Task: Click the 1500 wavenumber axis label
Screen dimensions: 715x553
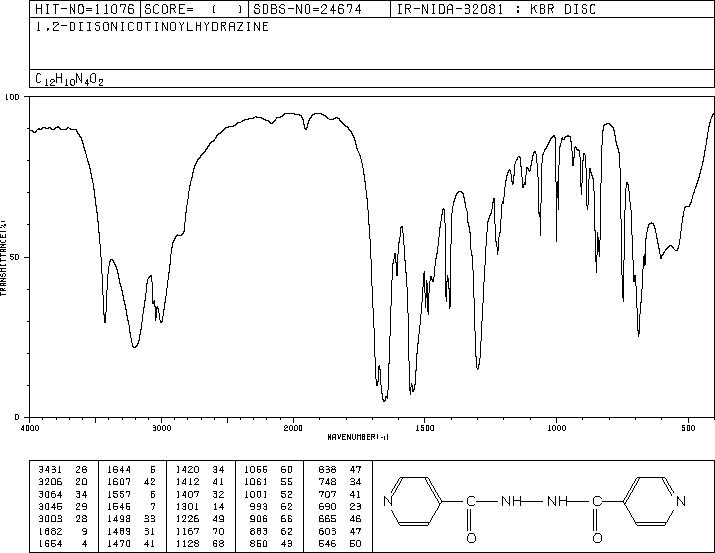Action: (425, 428)
